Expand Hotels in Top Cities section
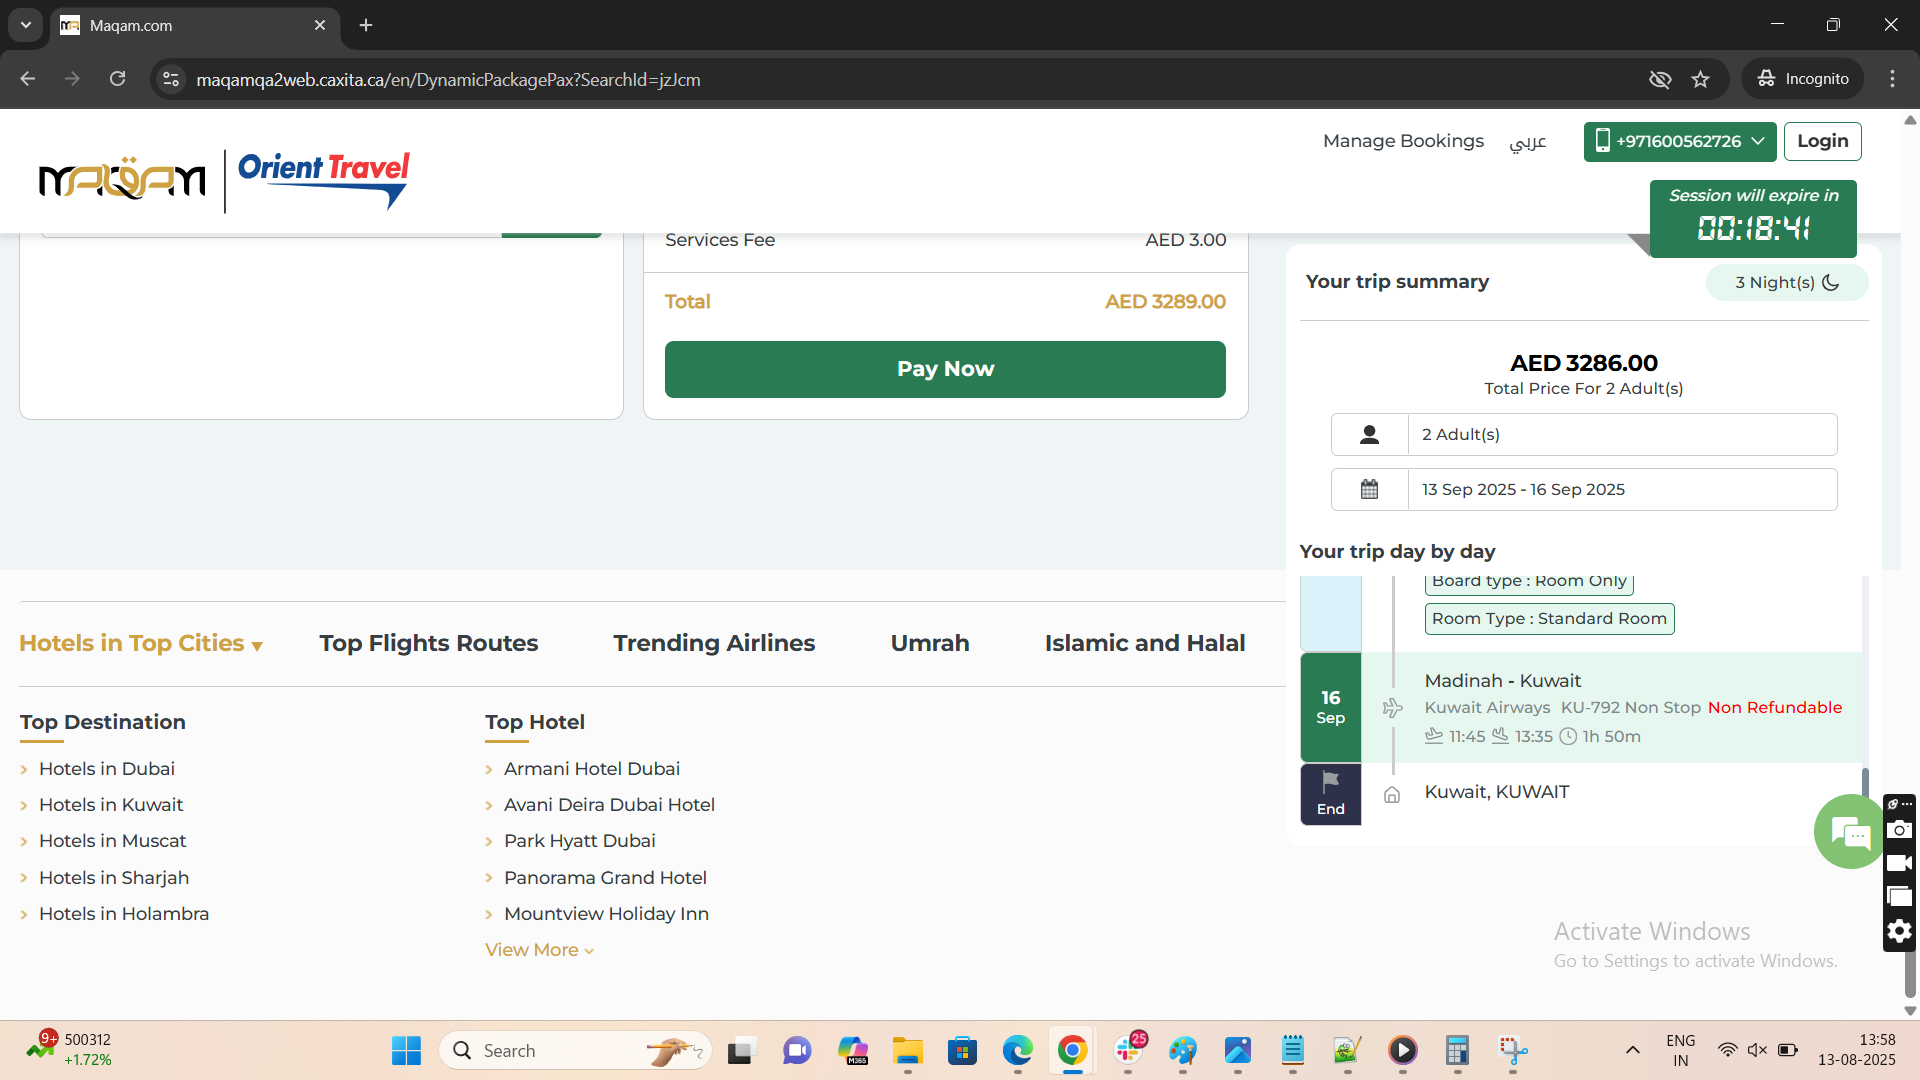Screen dimensions: 1920x1080 click(141, 643)
